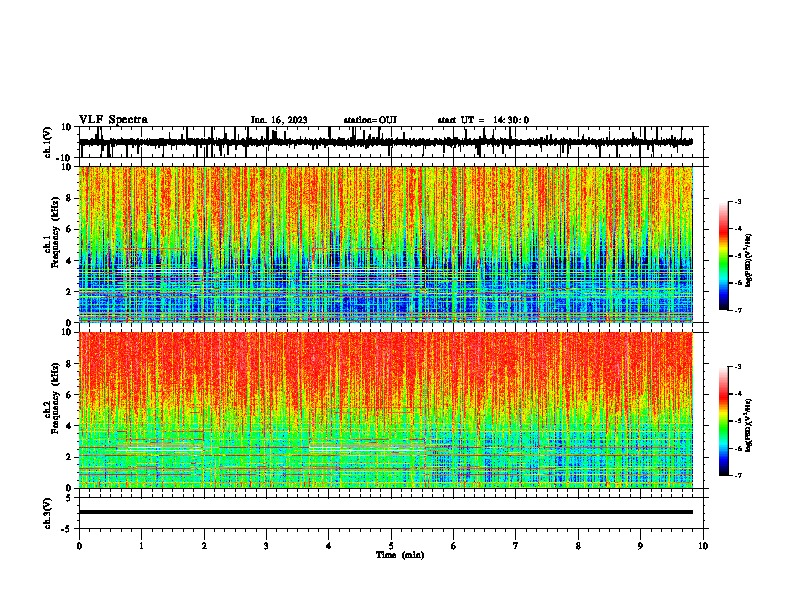Screen dimensions: 792x612
Task: Click the -3 label on ch.2 colorbar
Action: (737, 367)
